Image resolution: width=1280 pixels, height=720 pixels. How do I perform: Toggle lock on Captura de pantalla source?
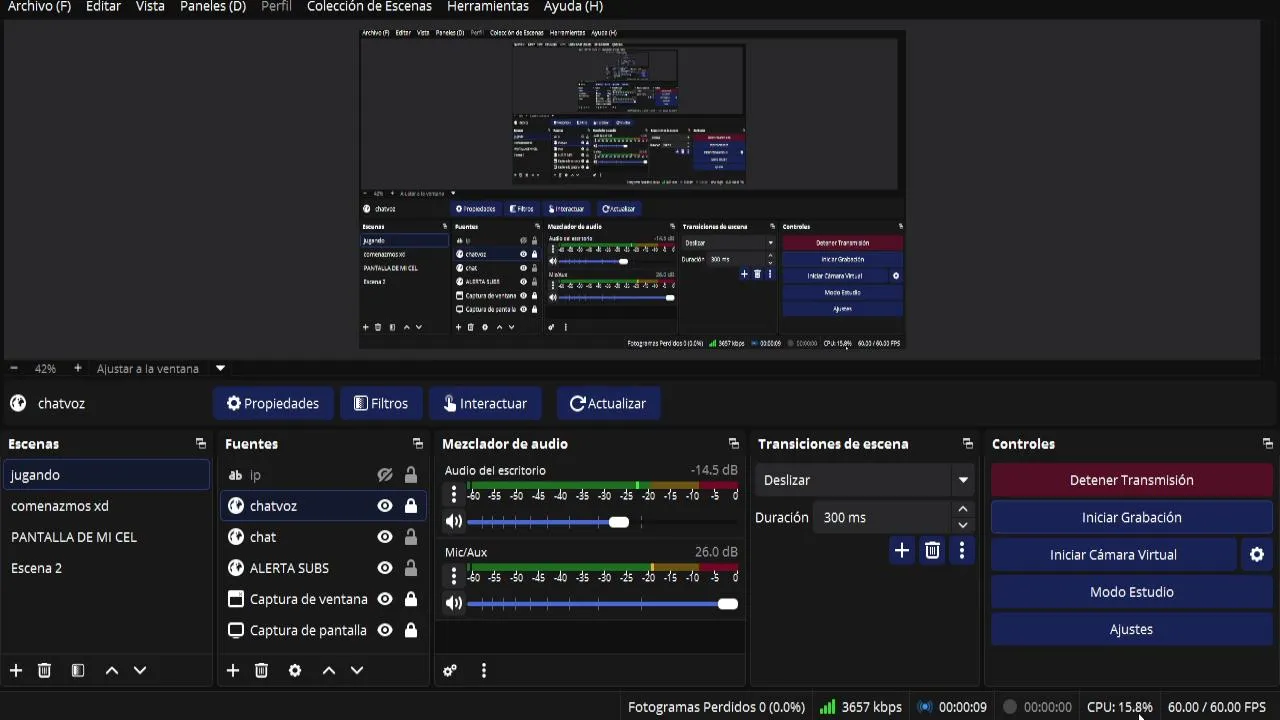411,630
